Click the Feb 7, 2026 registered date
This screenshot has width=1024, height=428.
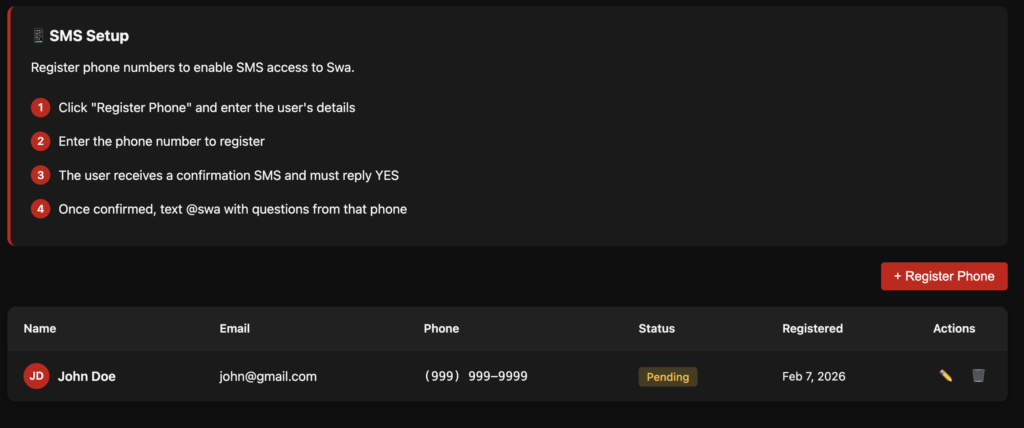813,376
